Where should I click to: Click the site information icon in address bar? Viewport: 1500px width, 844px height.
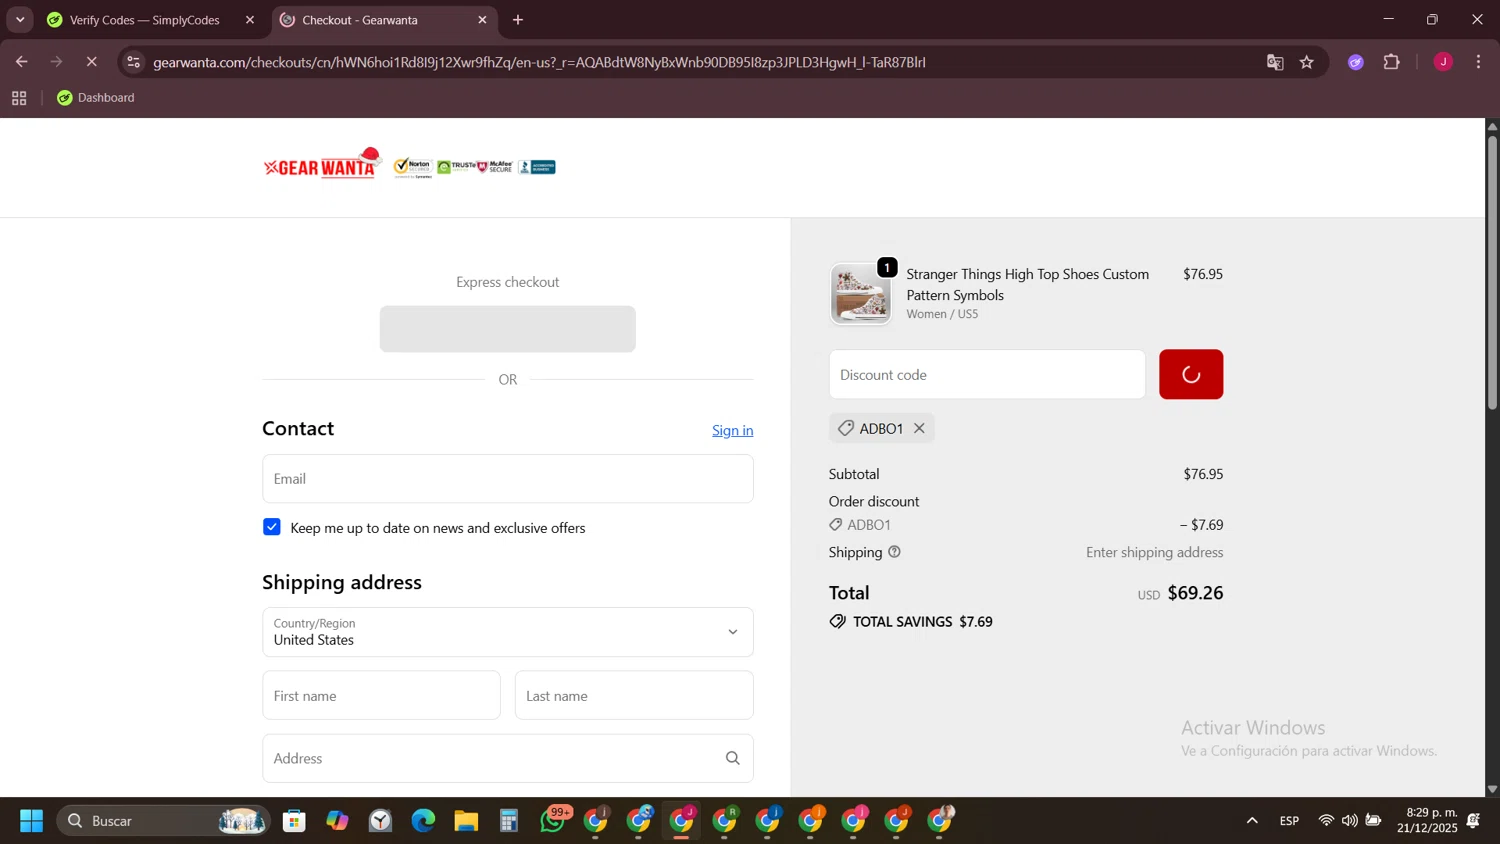(x=133, y=62)
